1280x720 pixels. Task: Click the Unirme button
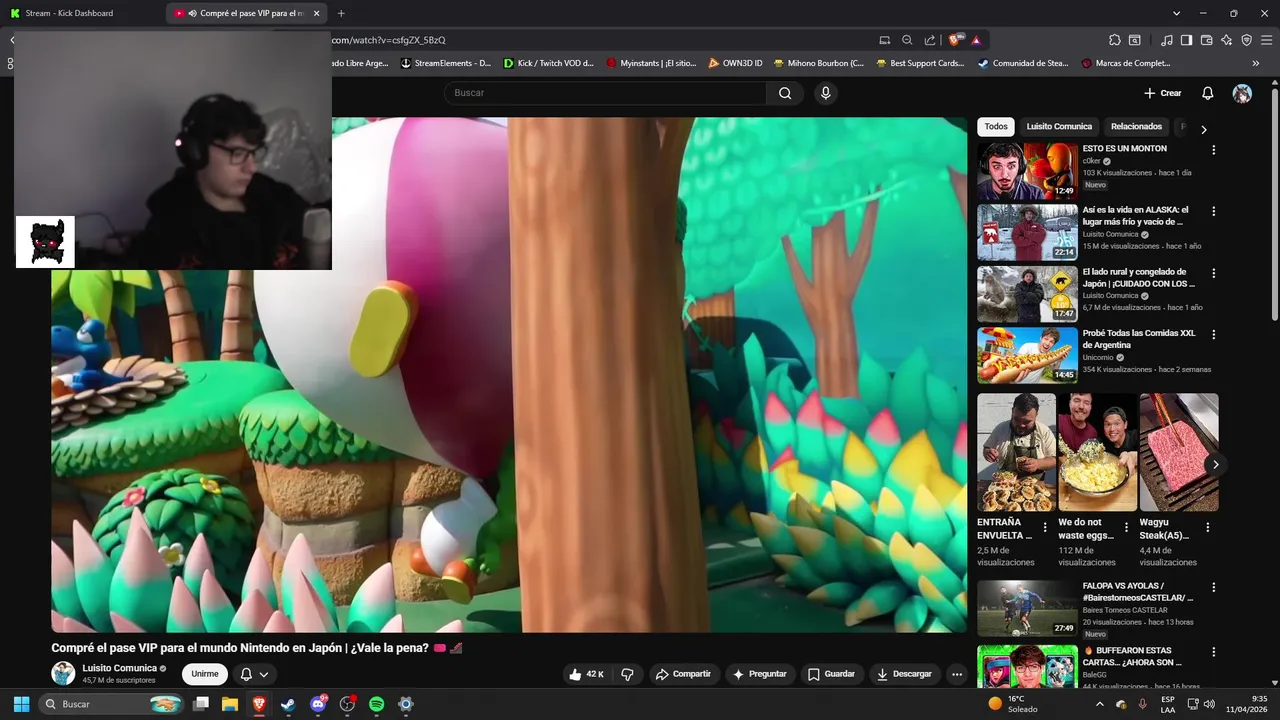tap(205, 674)
